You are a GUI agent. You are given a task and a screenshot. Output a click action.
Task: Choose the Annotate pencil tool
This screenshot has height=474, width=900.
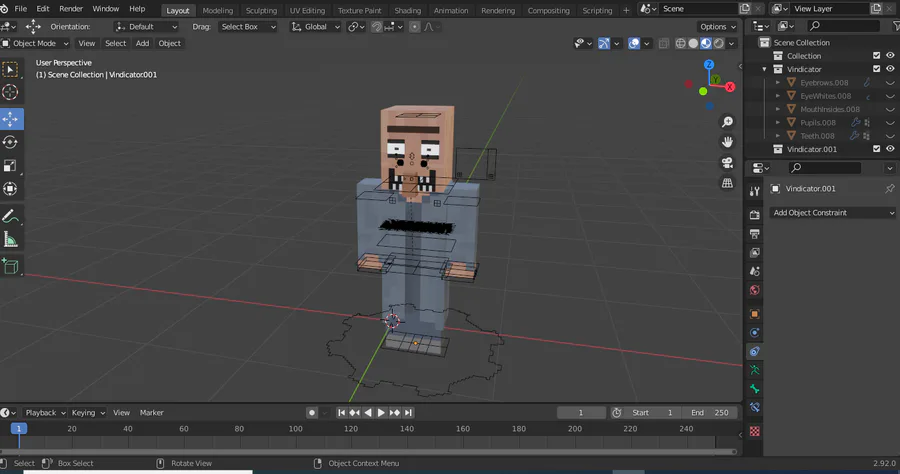(10, 216)
